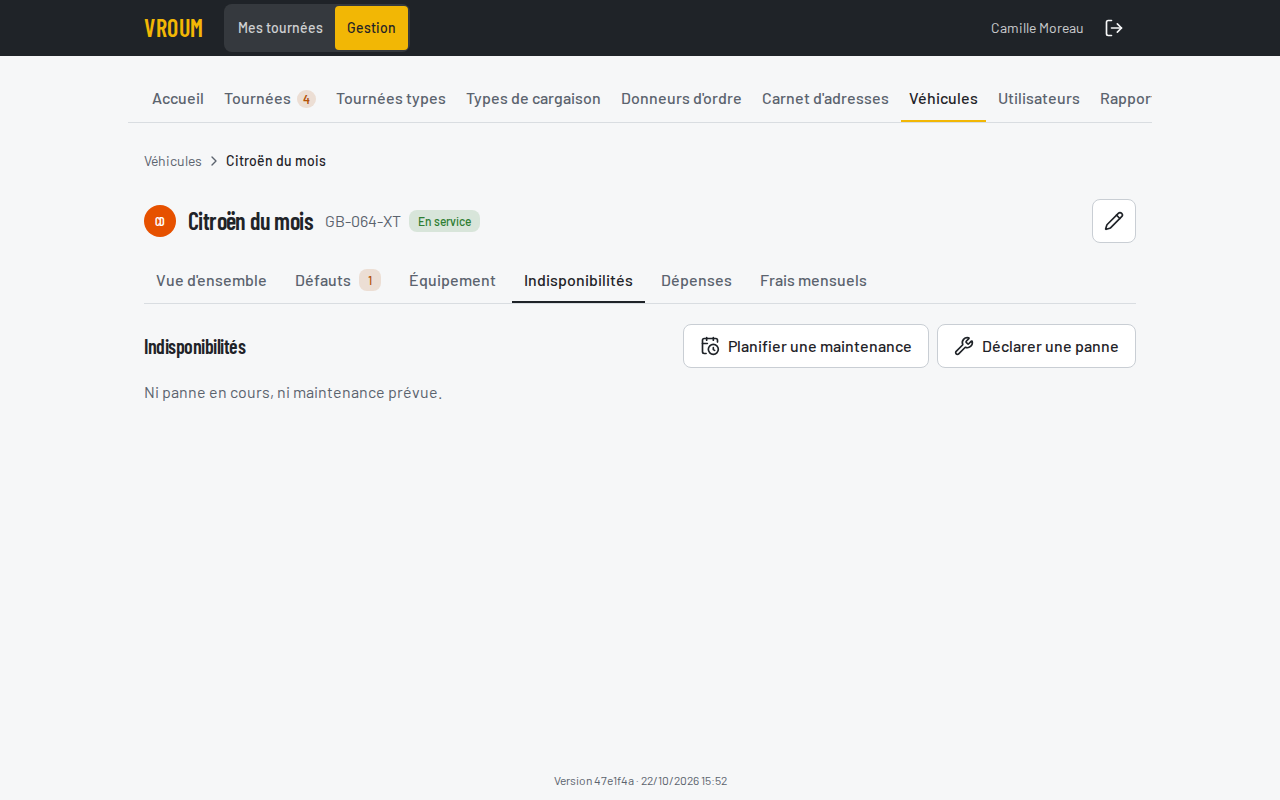Image resolution: width=1280 pixels, height=800 pixels.
Task: Click the orange vehicle avatar icon
Action: point(160,221)
